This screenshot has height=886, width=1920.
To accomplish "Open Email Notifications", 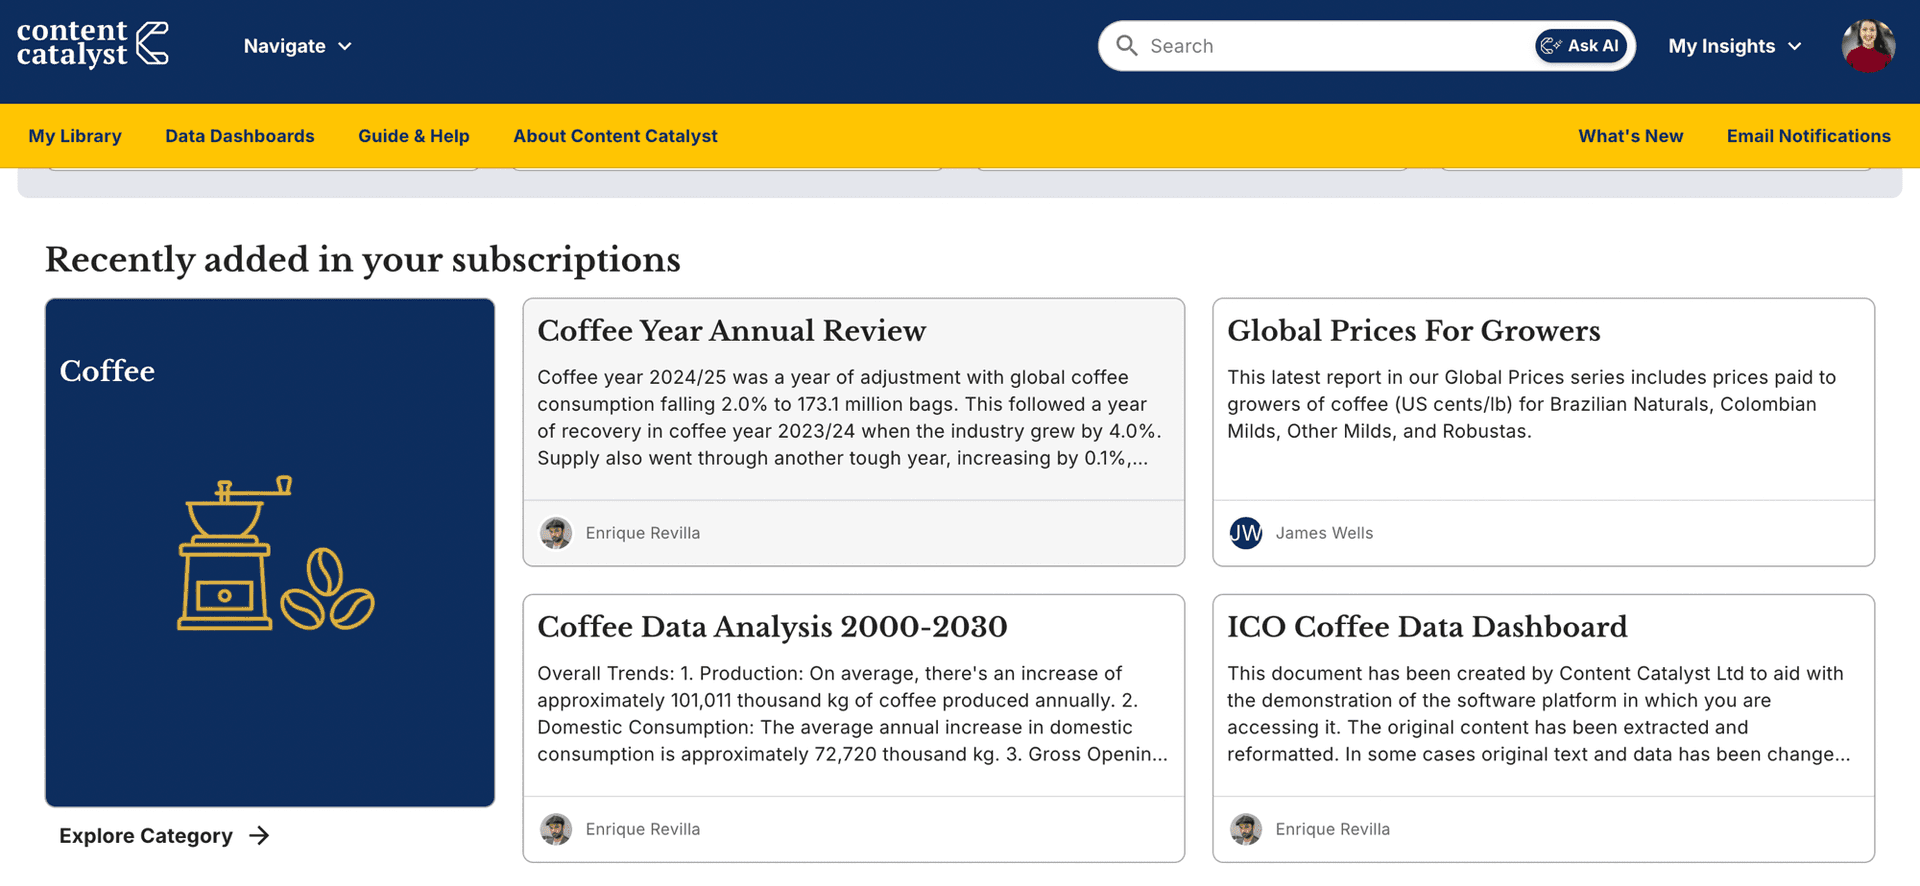I will (1809, 136).
